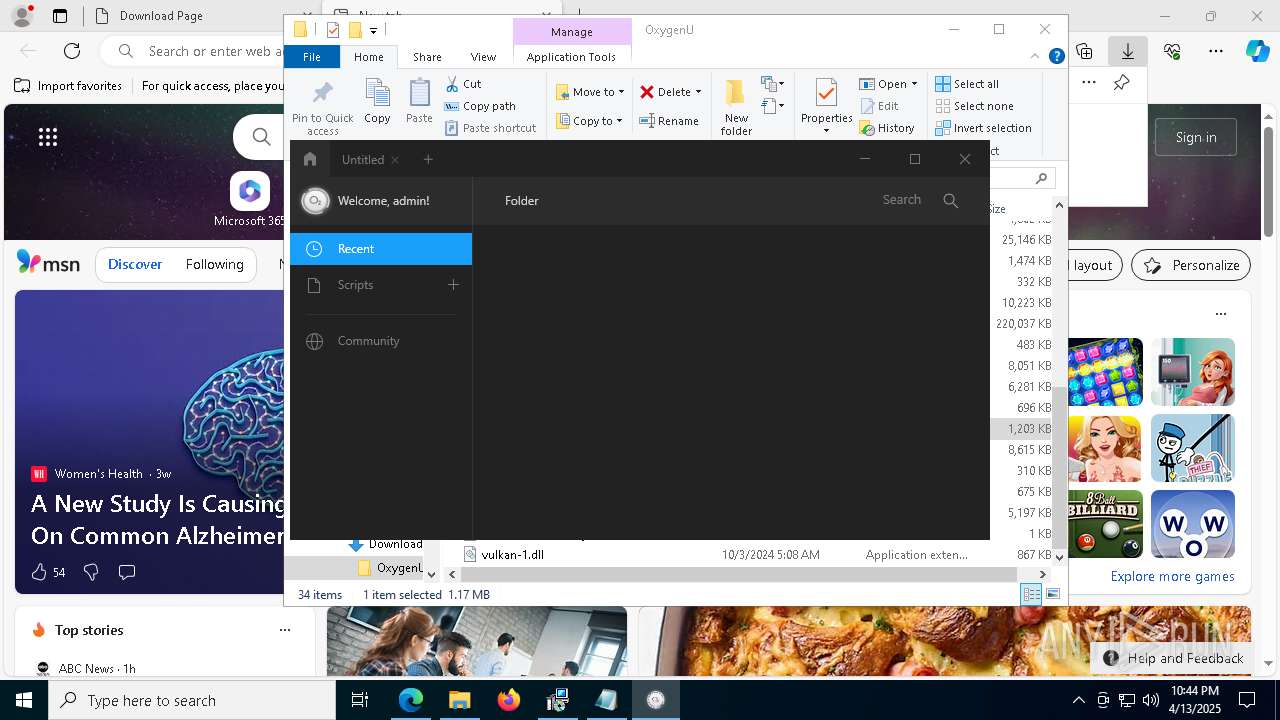Focus the OxygenU Search field
Viewport: 1280px width, 720px height.
click(x=901, y=200)
